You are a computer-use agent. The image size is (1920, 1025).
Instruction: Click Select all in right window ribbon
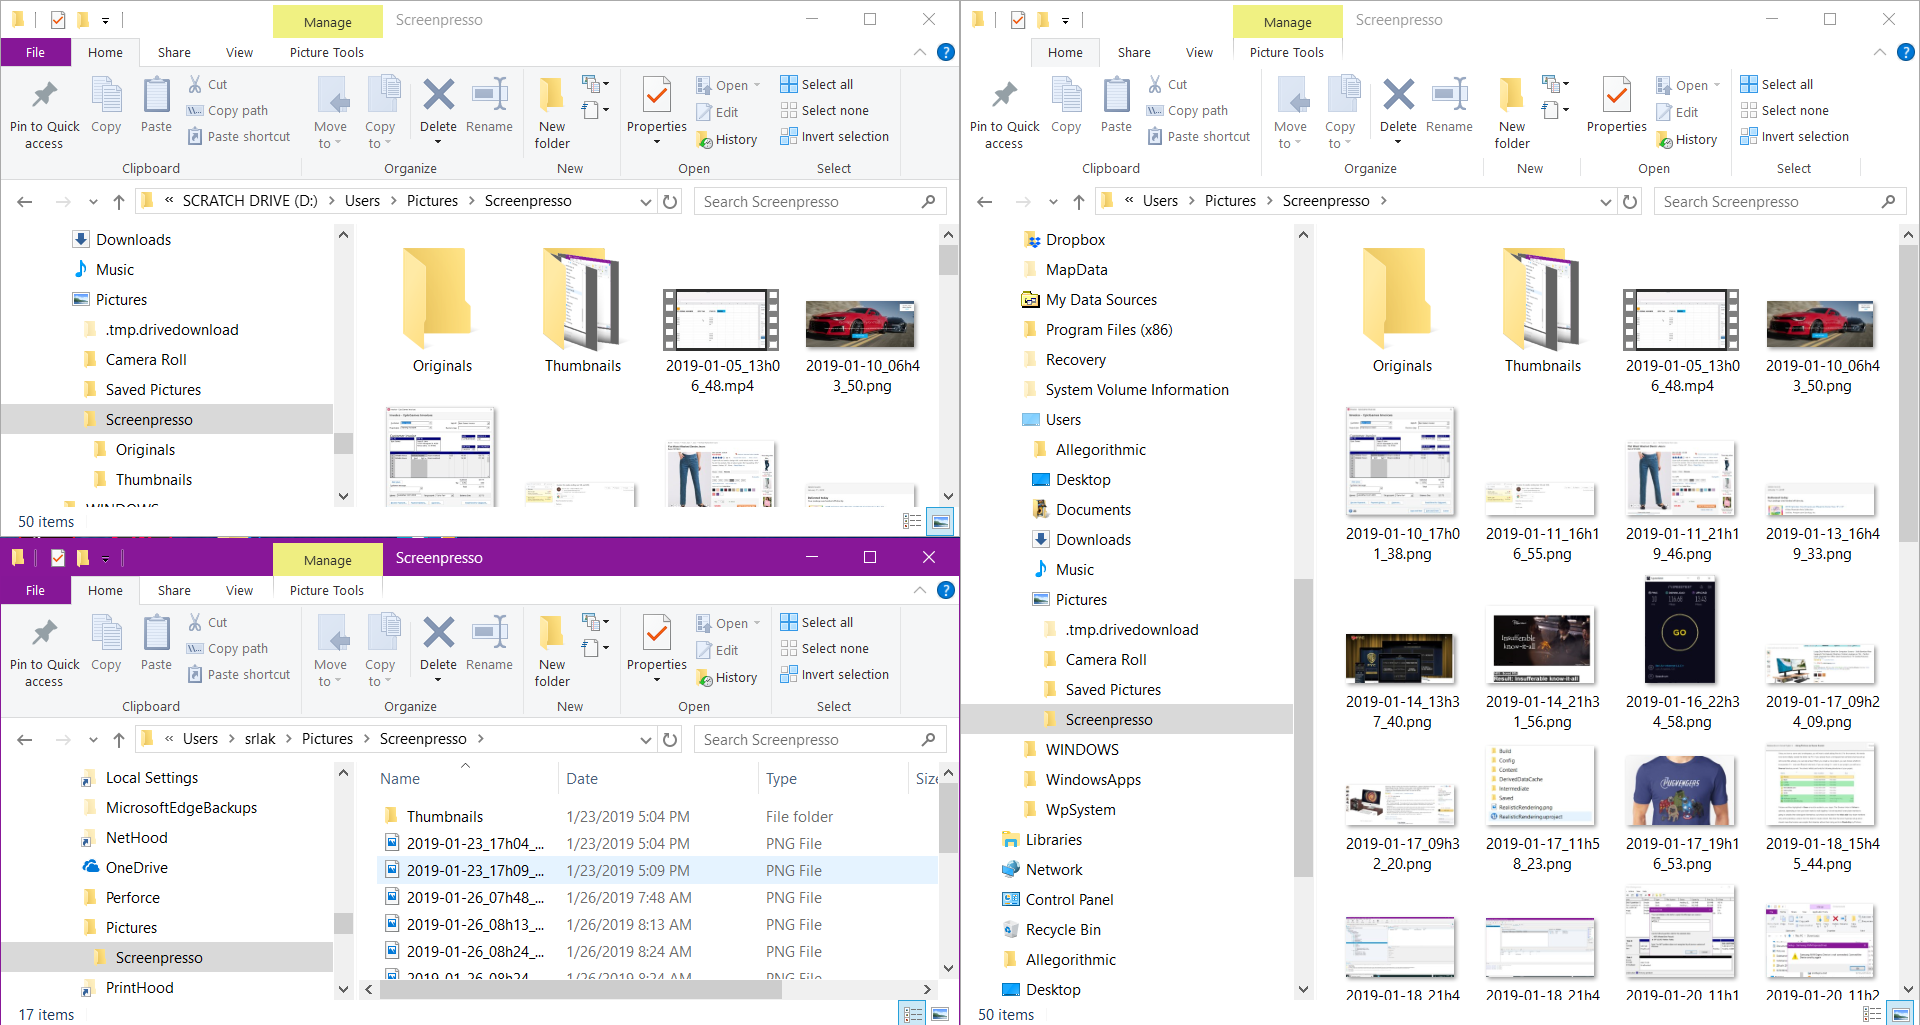1776,85
